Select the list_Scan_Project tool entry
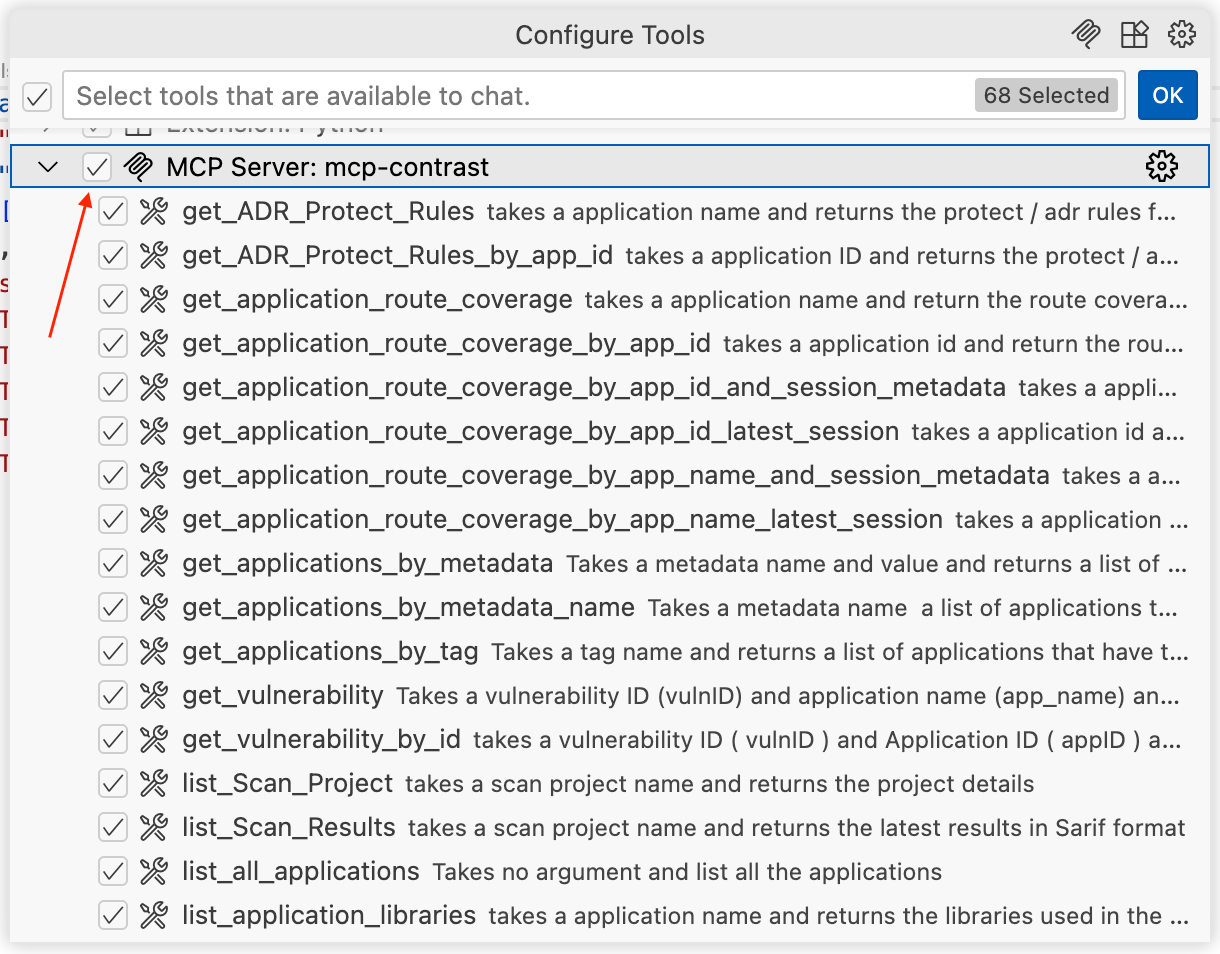Viewport: 1220px width, 954px height. point(288,784)
